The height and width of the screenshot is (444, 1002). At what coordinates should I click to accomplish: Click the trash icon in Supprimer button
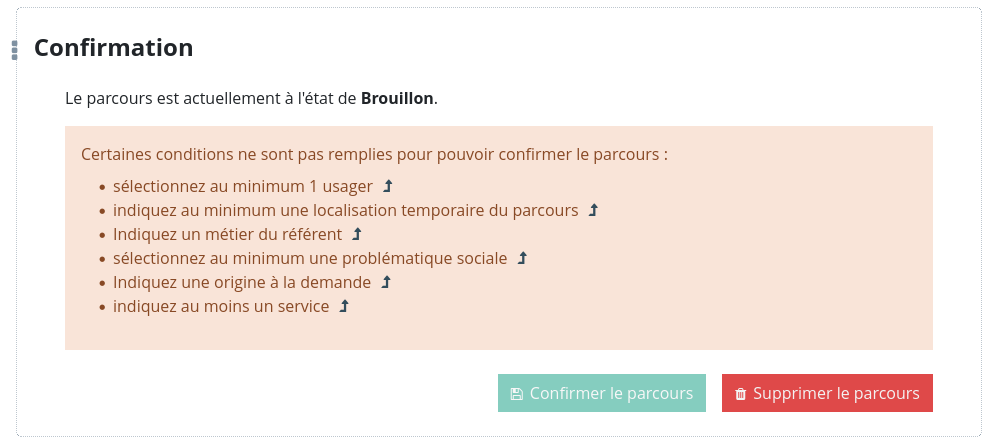[x=740, y=394]
